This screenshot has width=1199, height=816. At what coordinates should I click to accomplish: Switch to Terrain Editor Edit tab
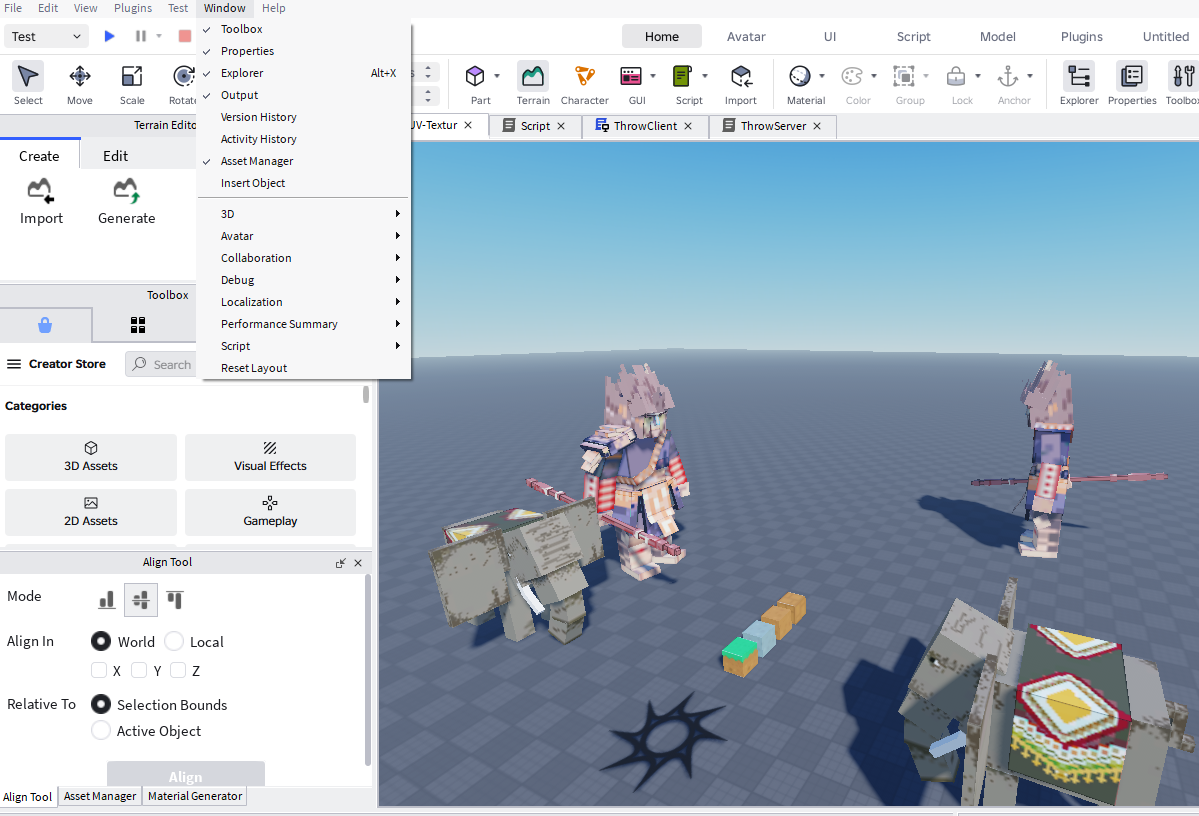point(115,156)
